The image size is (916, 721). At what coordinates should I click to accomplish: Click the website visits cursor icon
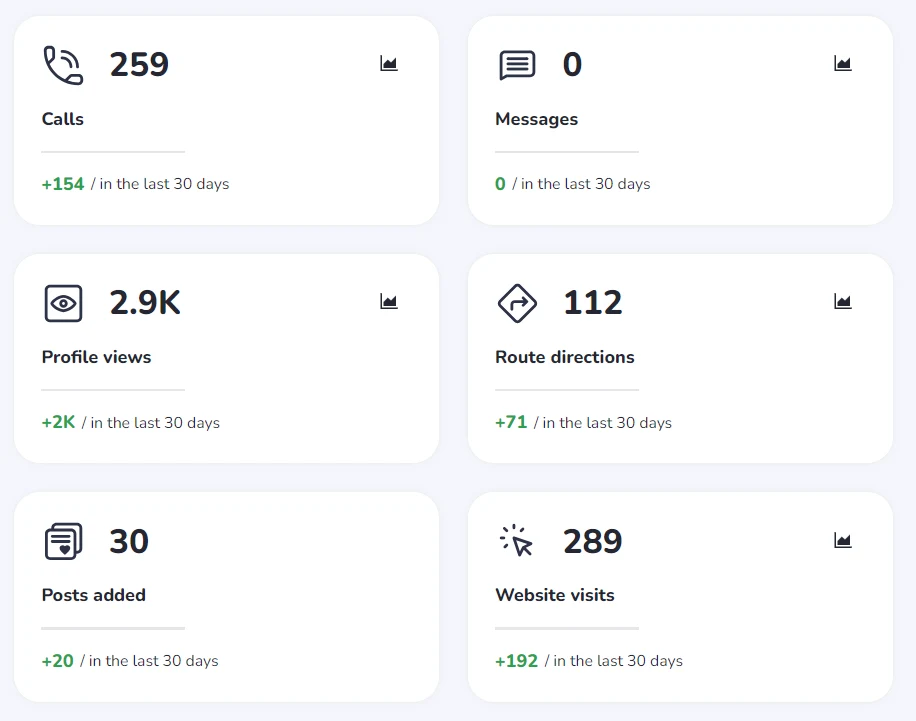[x=516, y=540]
